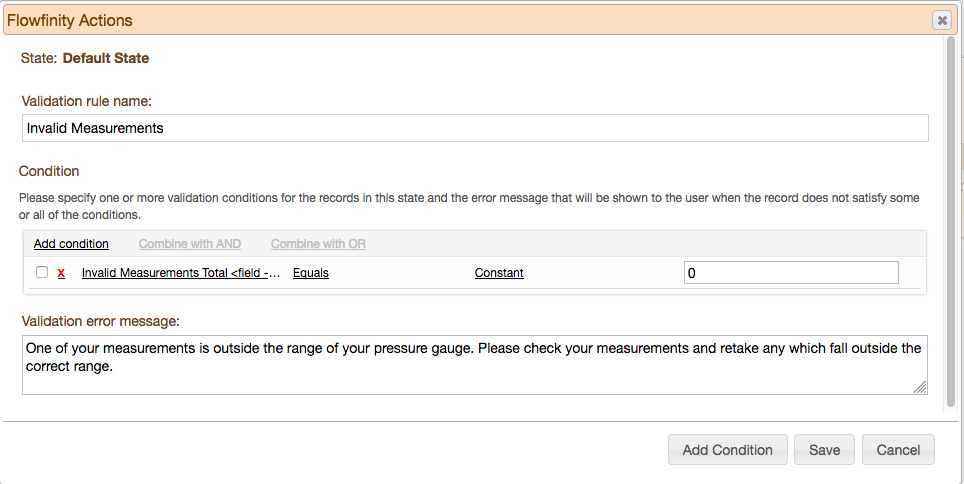This screenshot has width=964, height=484.
Task: Grab the error message textarea resize handle
Action: click(x=920, y=387)
